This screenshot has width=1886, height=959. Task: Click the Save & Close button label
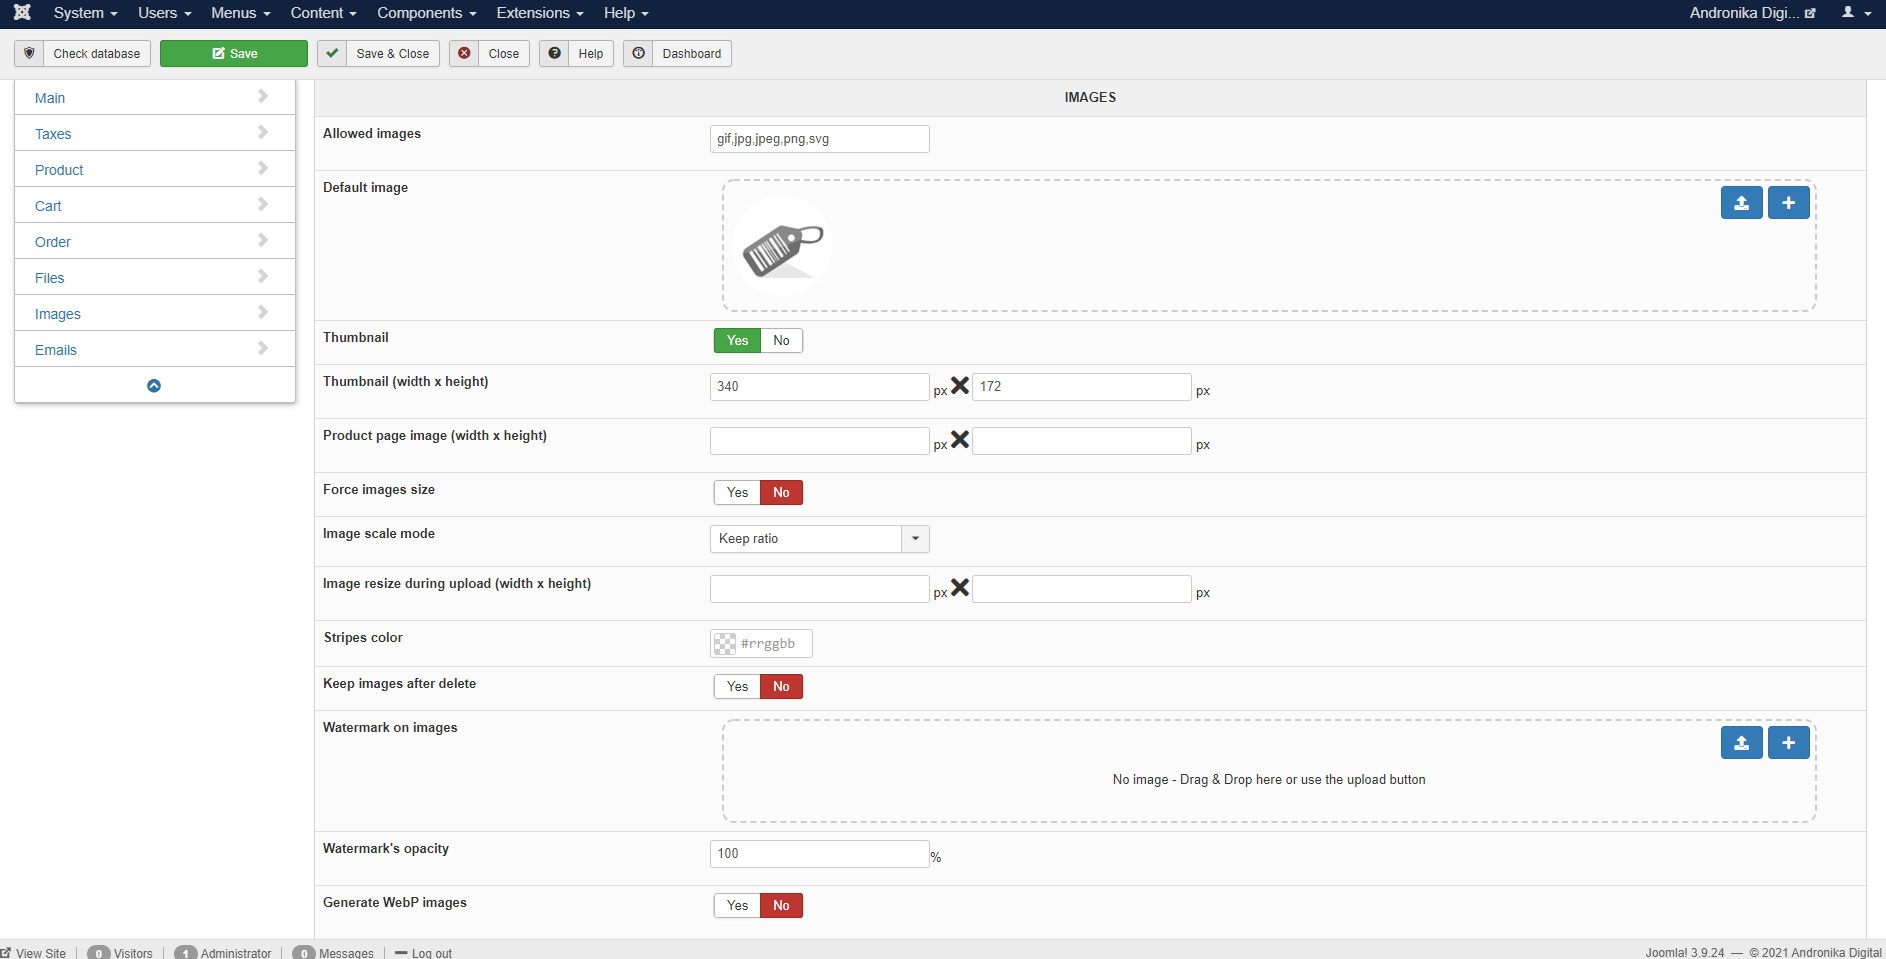[x=393, y=54]
